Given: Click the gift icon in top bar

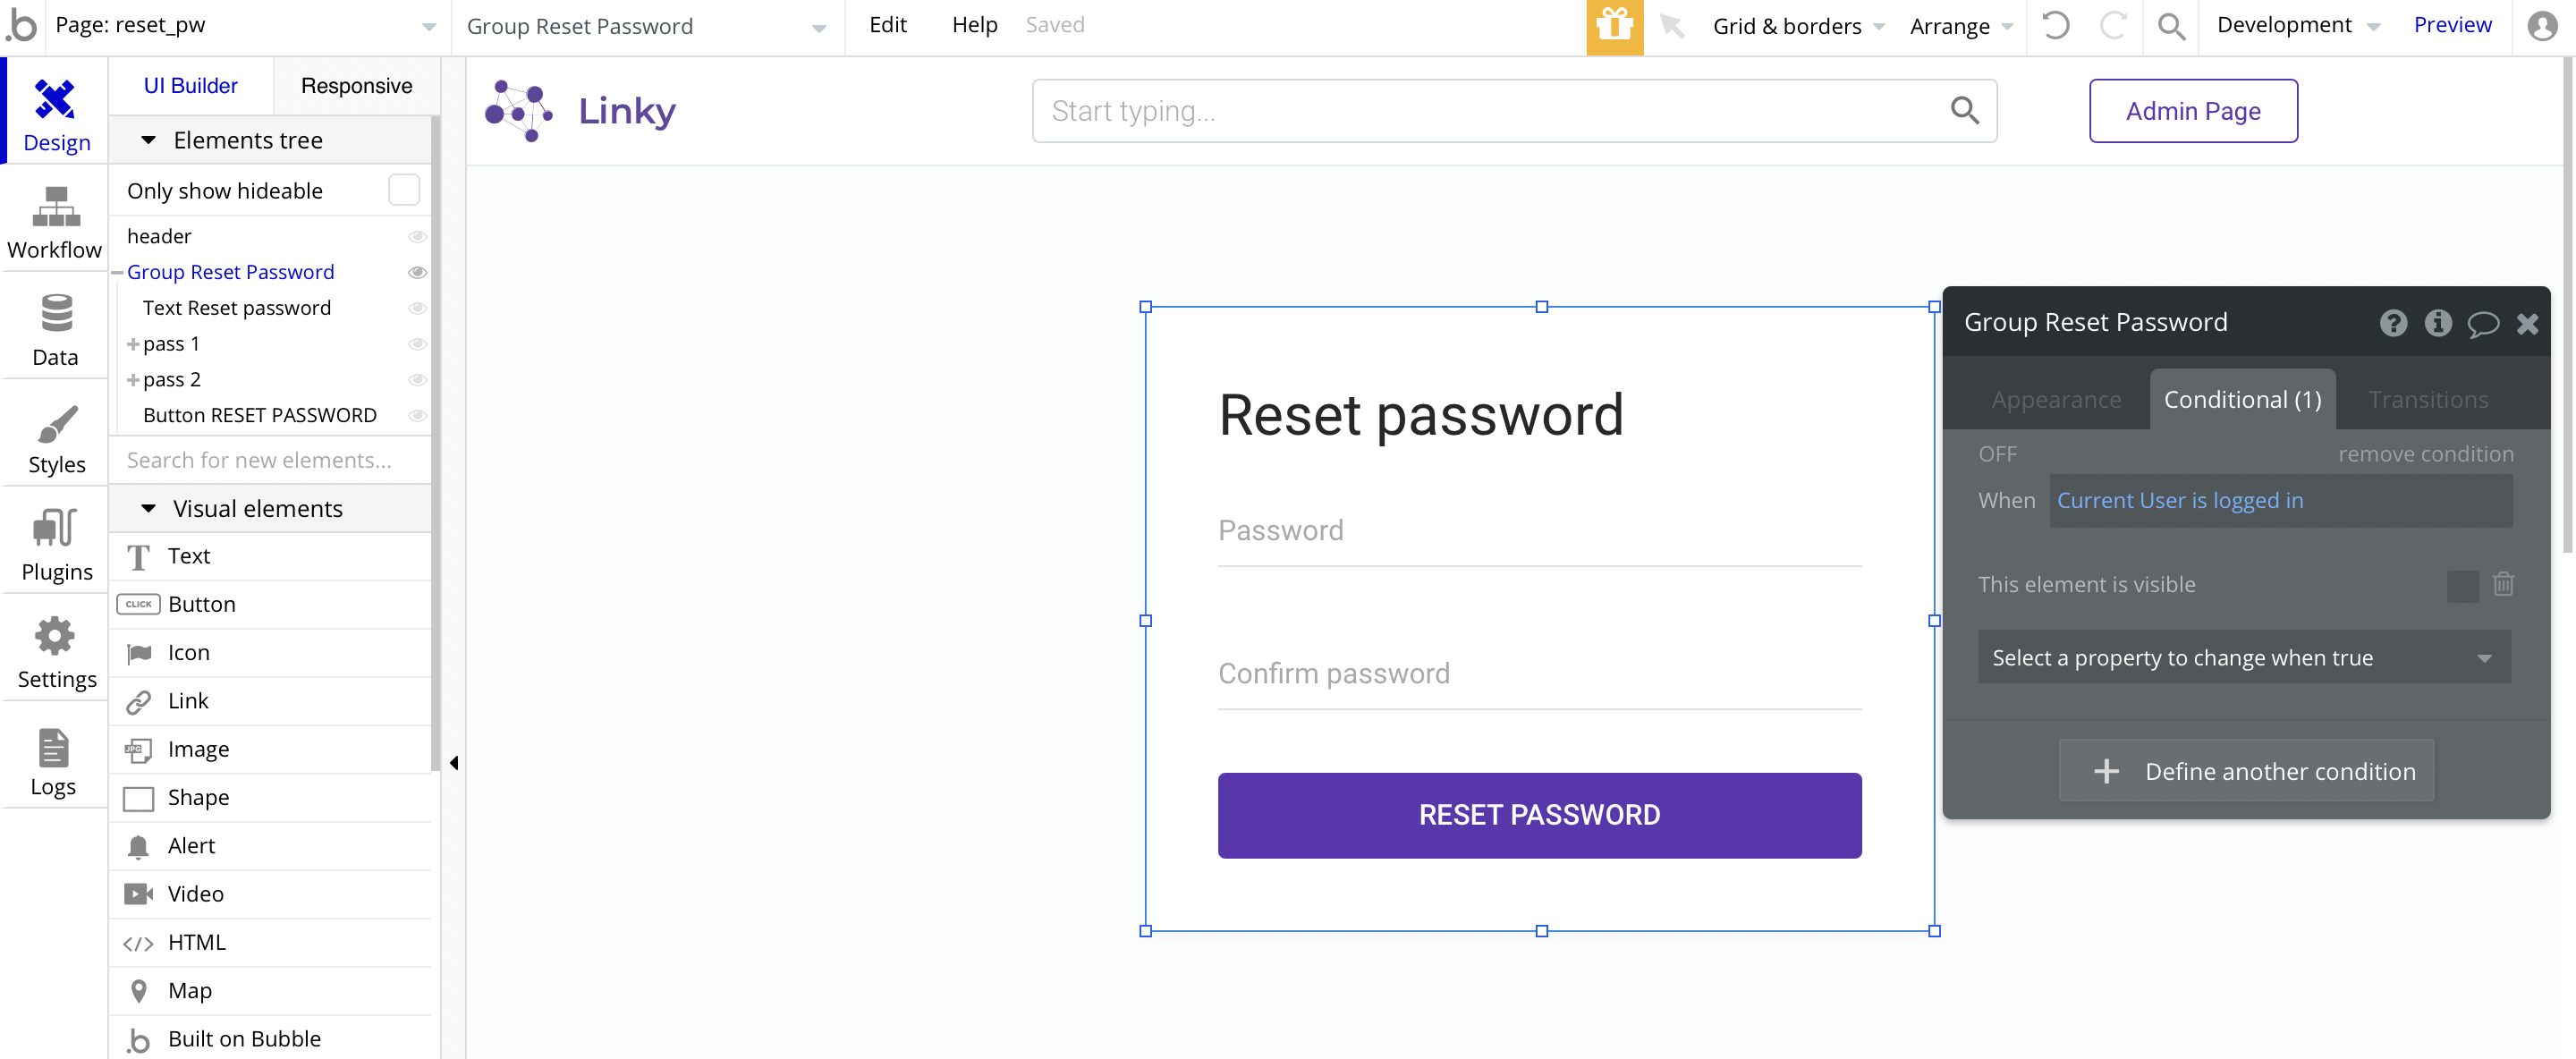Looking at the screenshot, I should coord(1614,25).
